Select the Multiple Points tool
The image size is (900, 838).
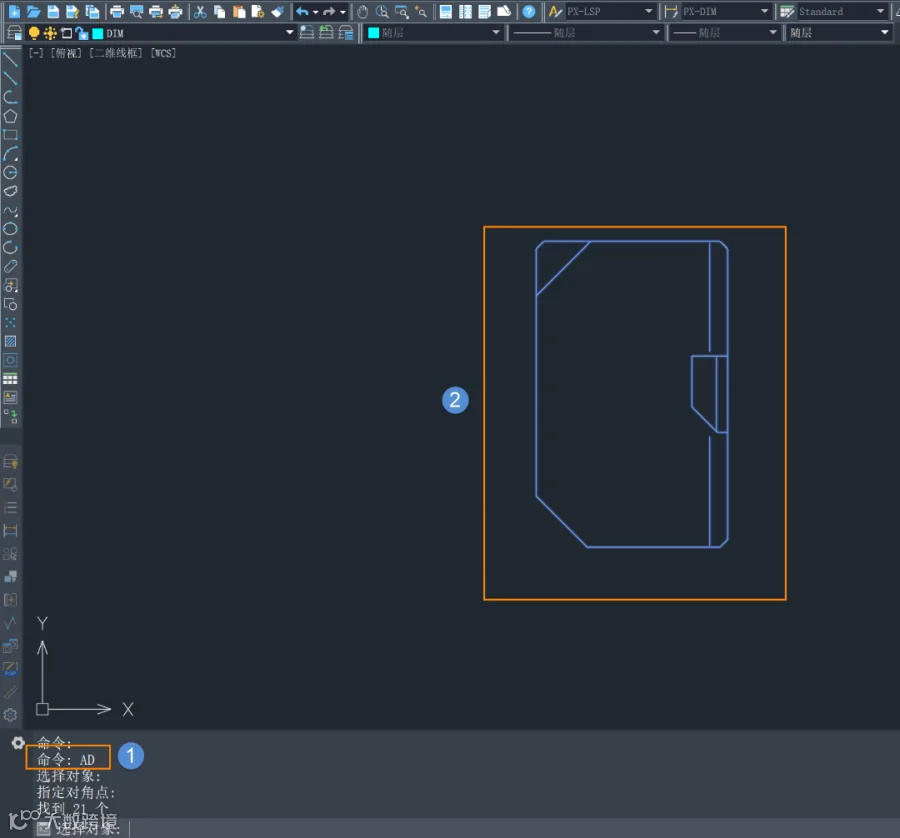point(10,323)
